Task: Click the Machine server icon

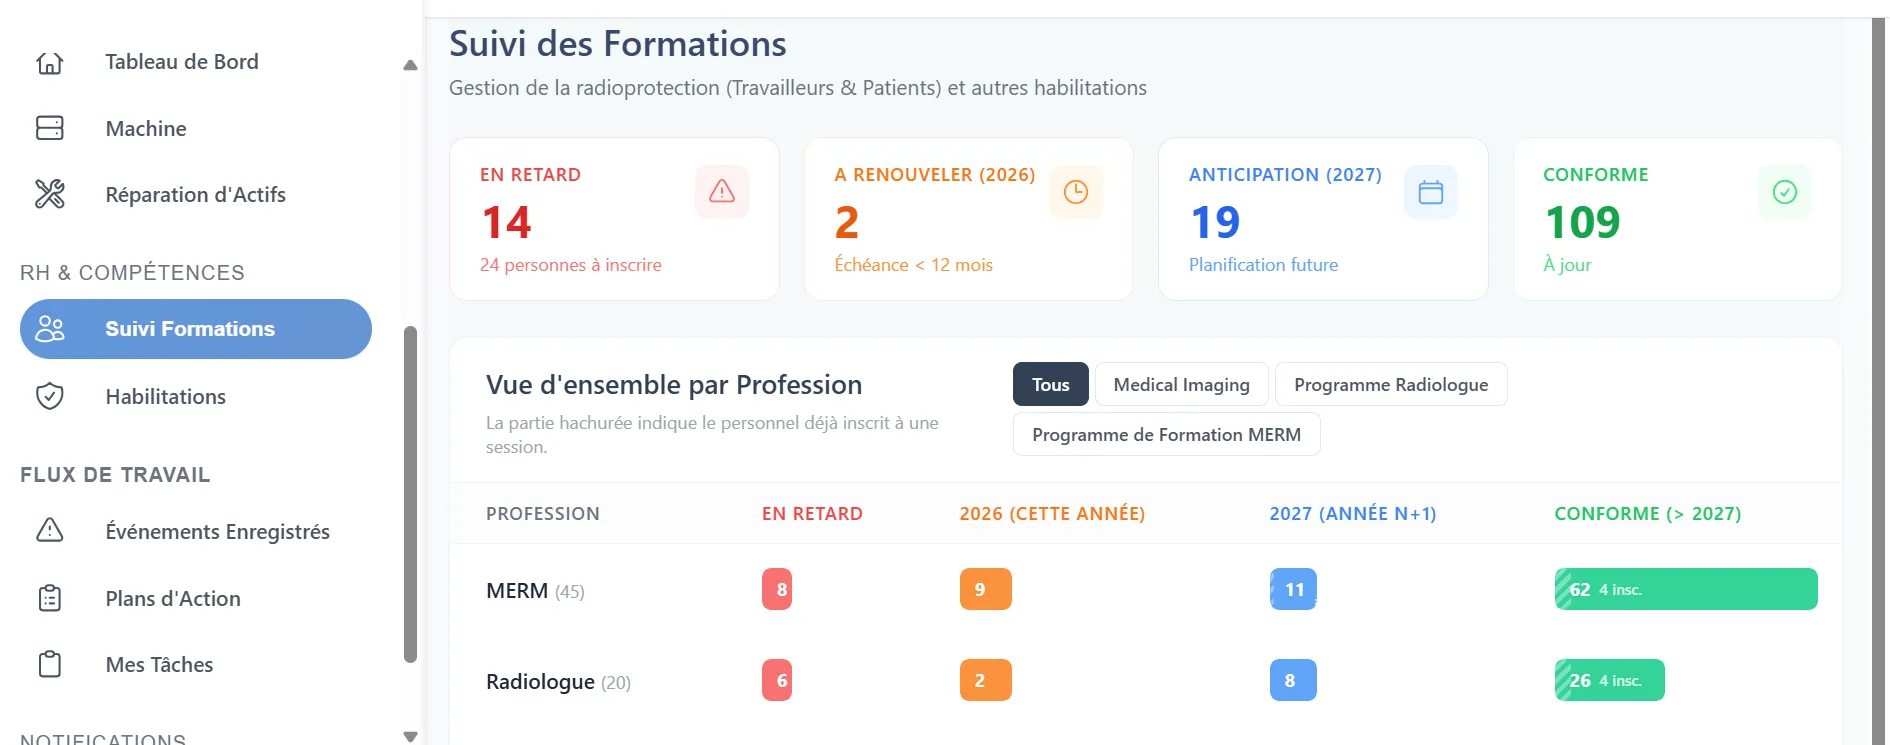Action: 50,128
